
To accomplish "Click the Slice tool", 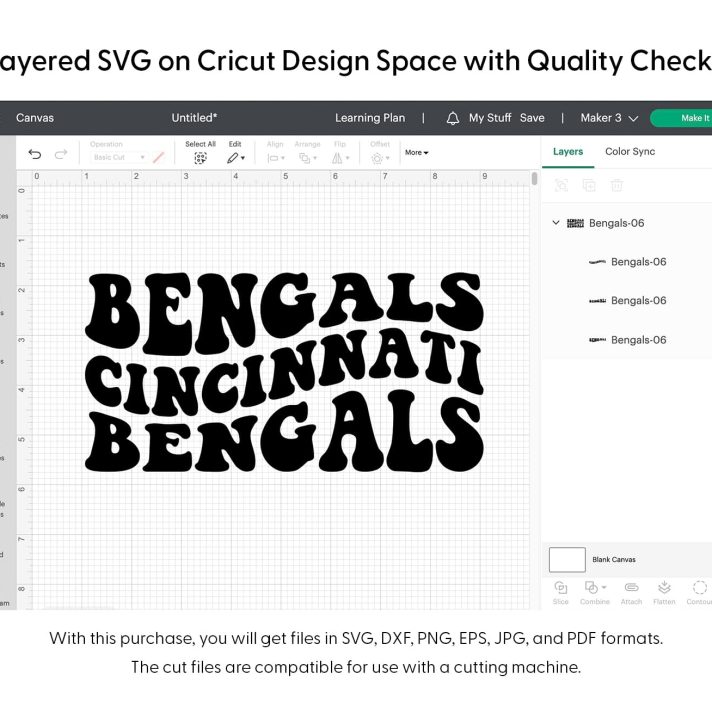I will 560,592.
